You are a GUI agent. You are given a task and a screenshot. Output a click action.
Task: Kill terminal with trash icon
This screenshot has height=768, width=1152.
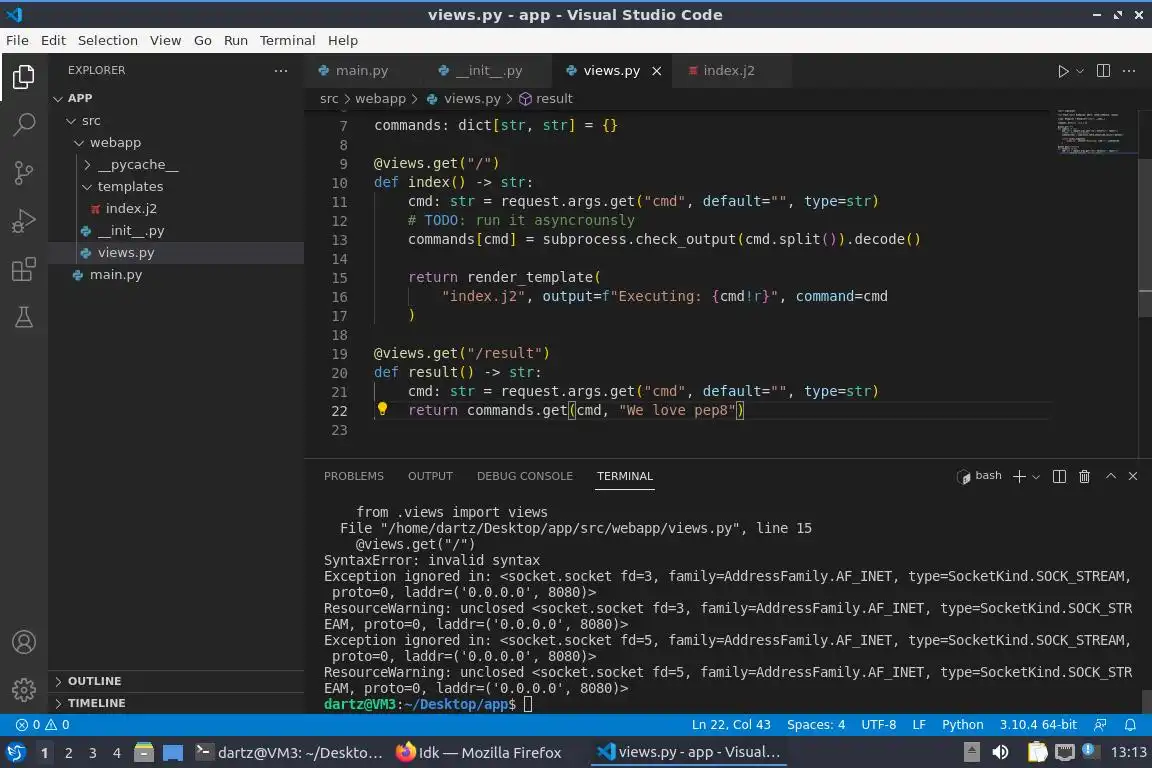pos(1084,476)
